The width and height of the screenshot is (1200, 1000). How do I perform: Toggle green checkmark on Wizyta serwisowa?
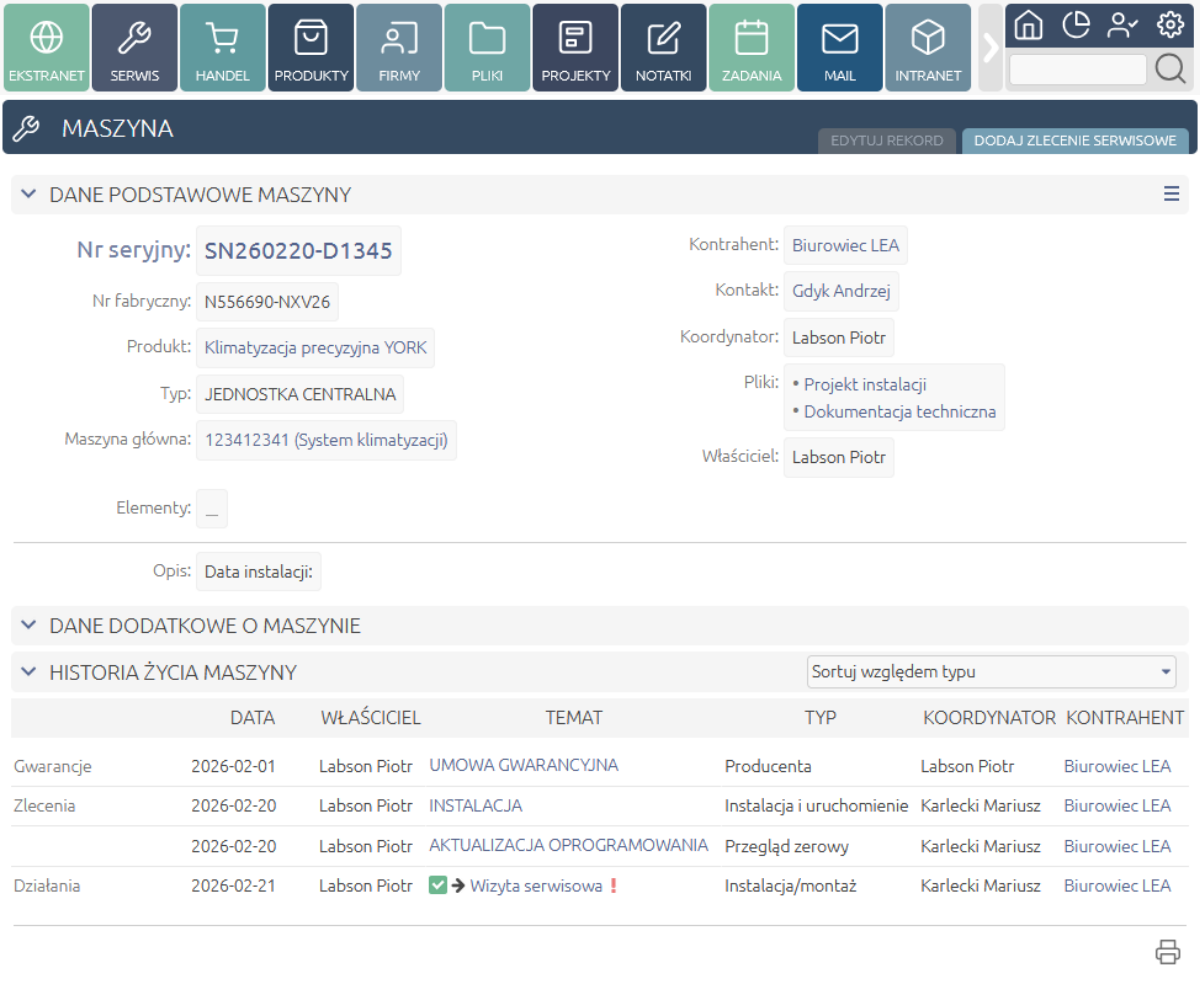[437, 885]
